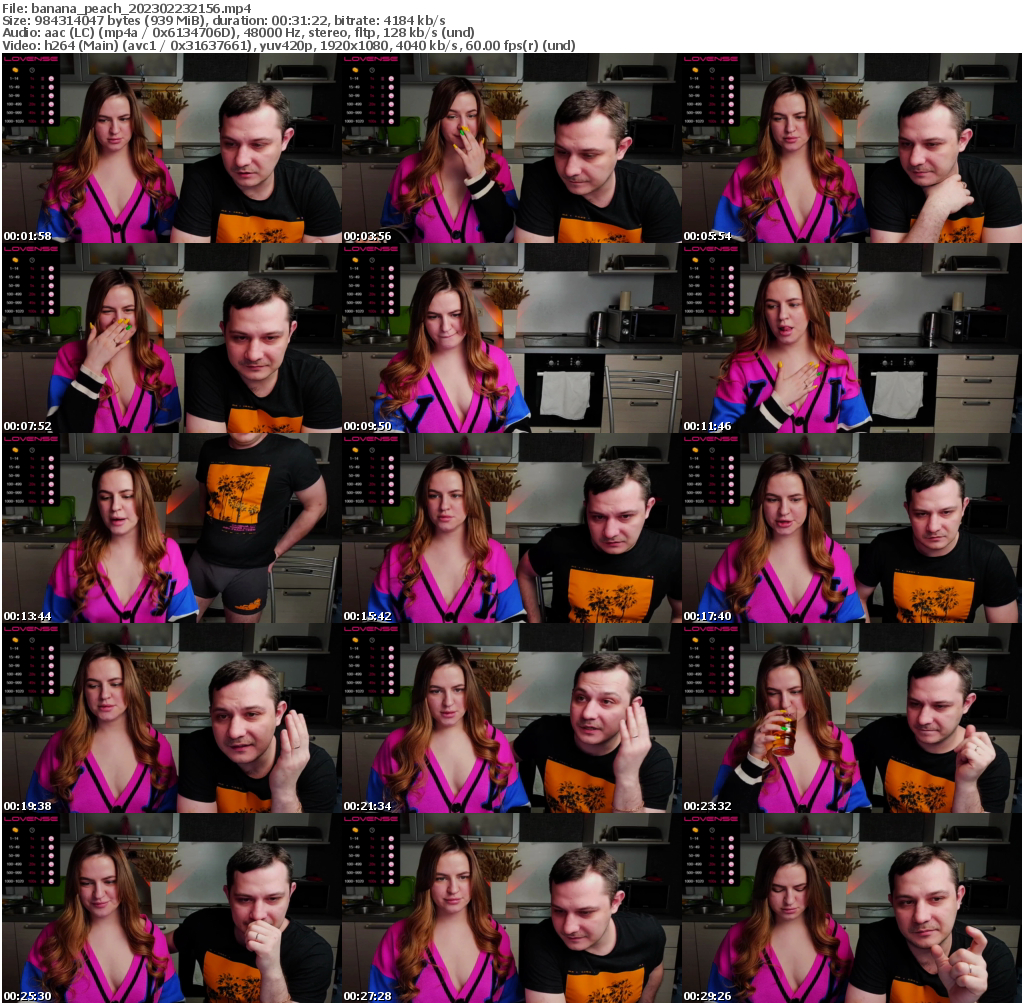1024x1003 pixels.
Task: Open the thumbnail at 00:13:44
Action: [172, 528]
